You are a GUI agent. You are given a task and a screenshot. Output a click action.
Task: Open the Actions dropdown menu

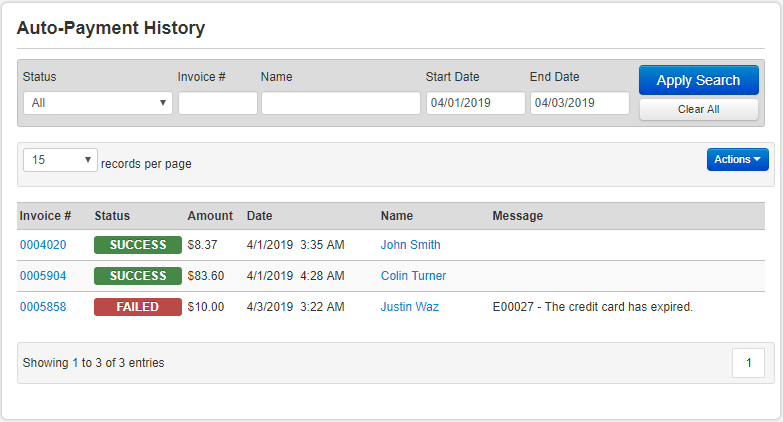pyautogui.click(x=737, y=160)
